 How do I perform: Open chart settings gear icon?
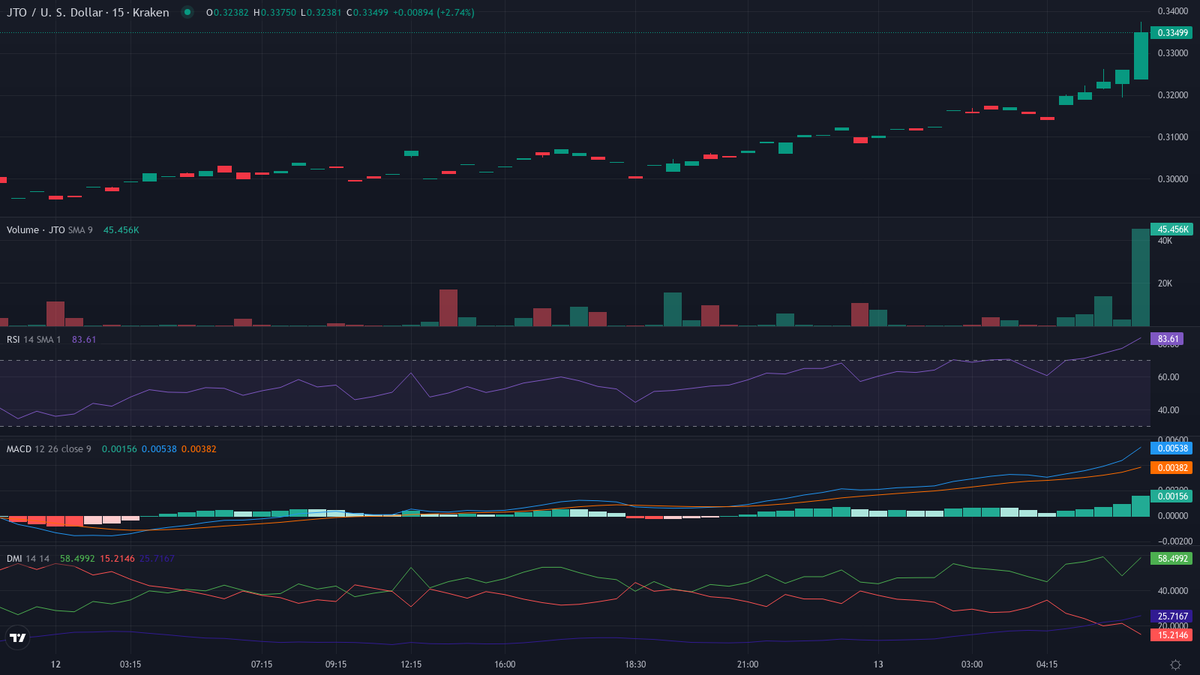[1175, 664]
